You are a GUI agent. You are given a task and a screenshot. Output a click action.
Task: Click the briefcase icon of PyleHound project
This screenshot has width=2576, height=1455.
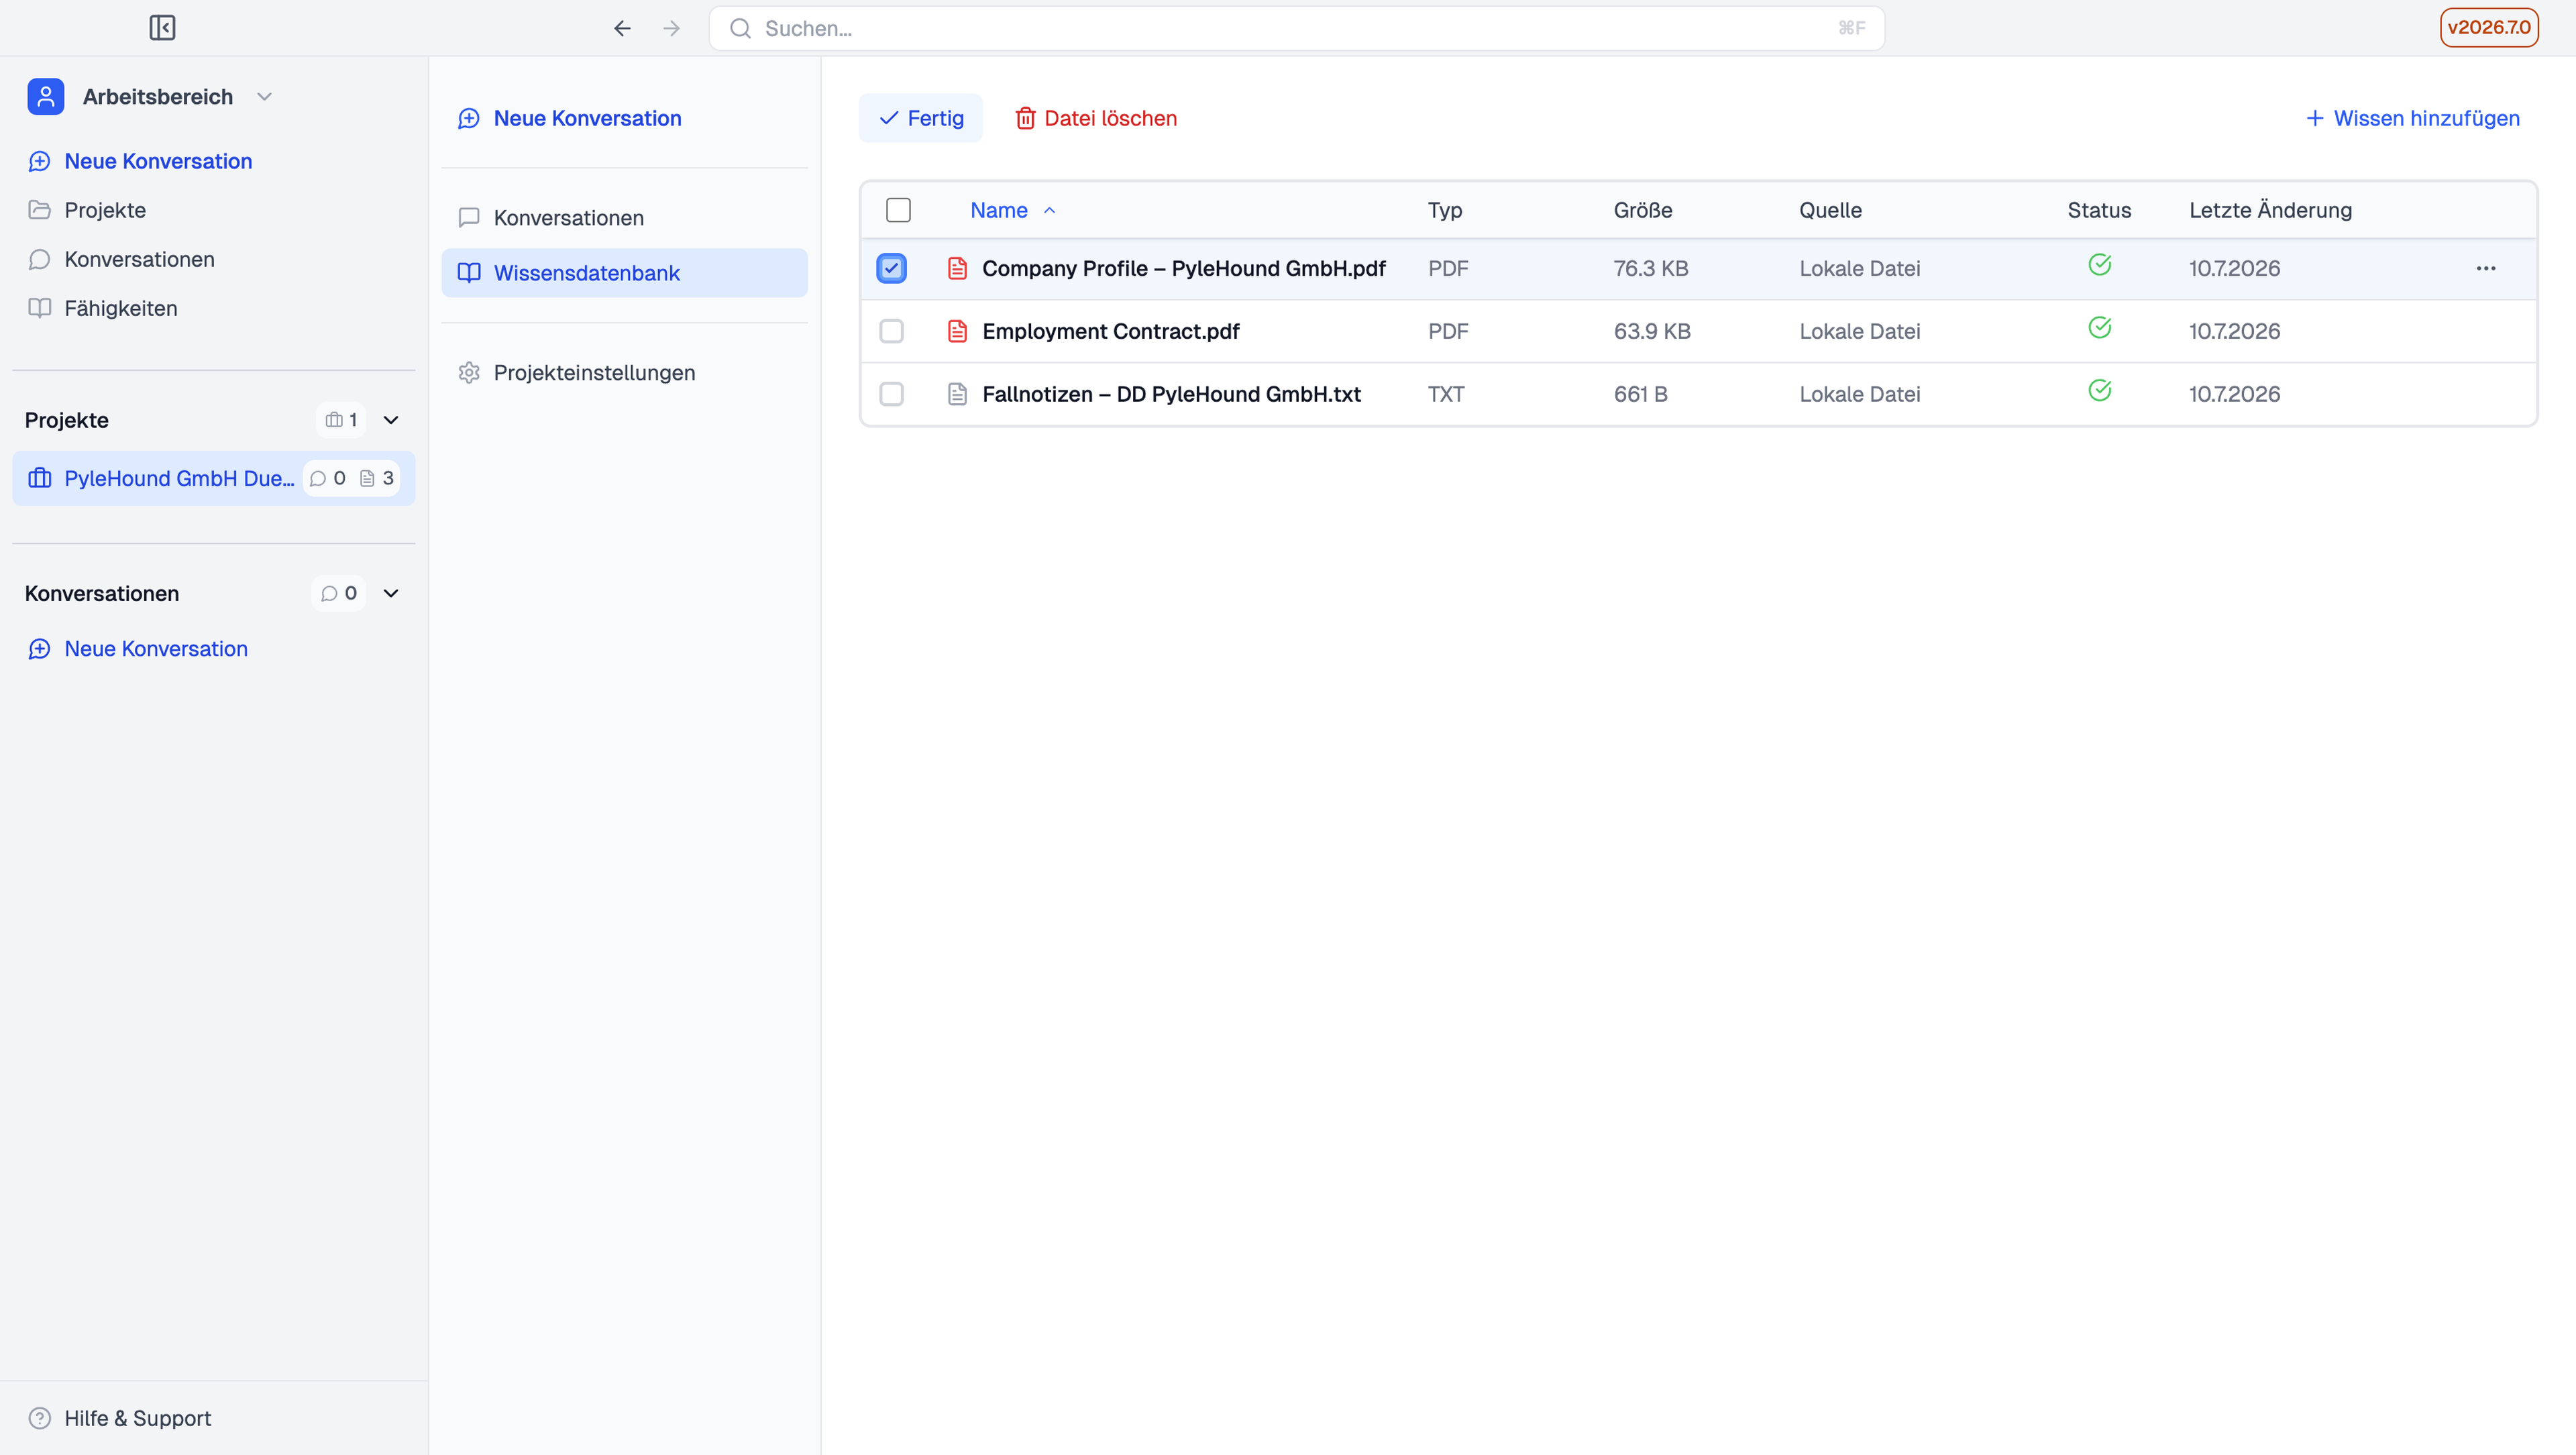tap(40, 478)
